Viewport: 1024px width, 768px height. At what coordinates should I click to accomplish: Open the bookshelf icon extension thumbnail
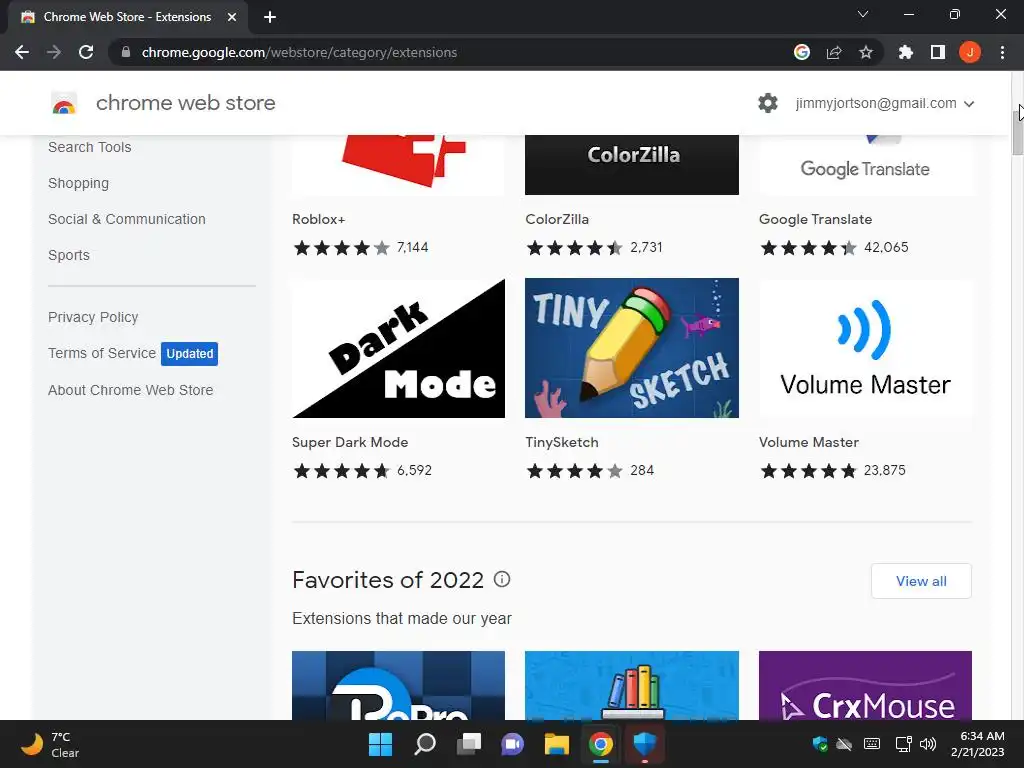[632, 686]
